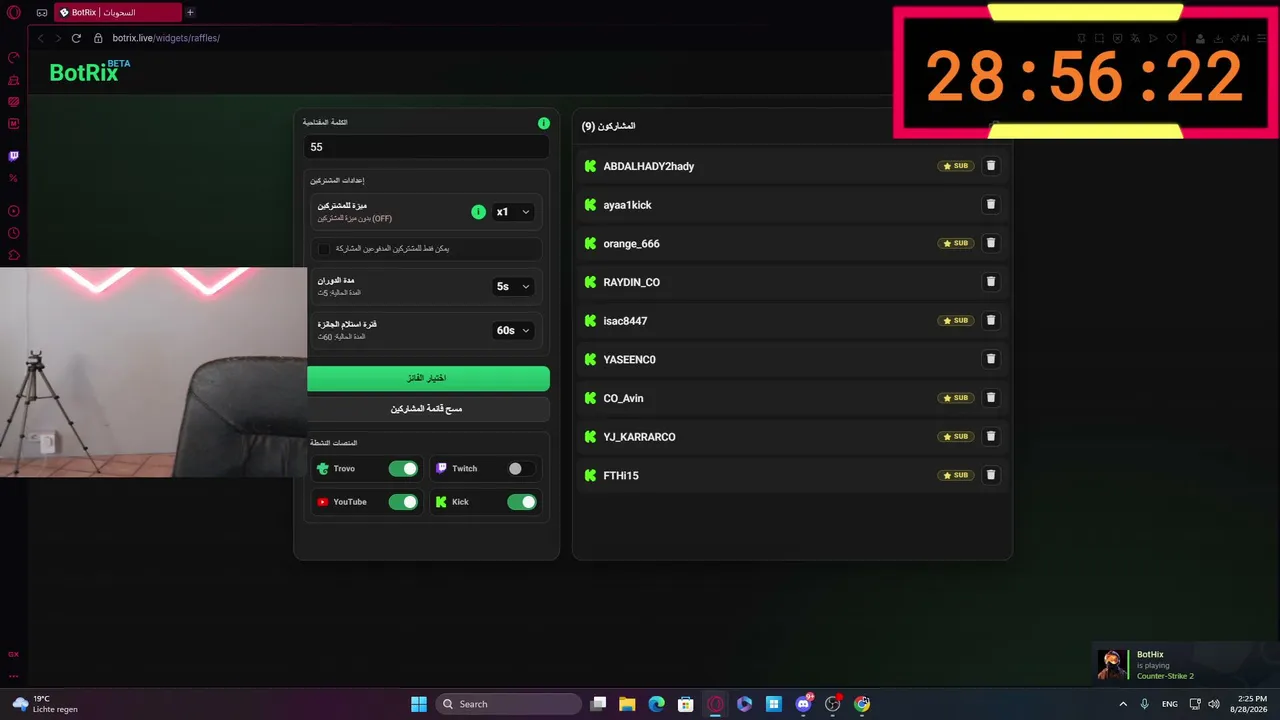This screenshot has height=720, width=1280.
Task: Click SUB badge on FTHI15 row
Action: coord(956,475)
